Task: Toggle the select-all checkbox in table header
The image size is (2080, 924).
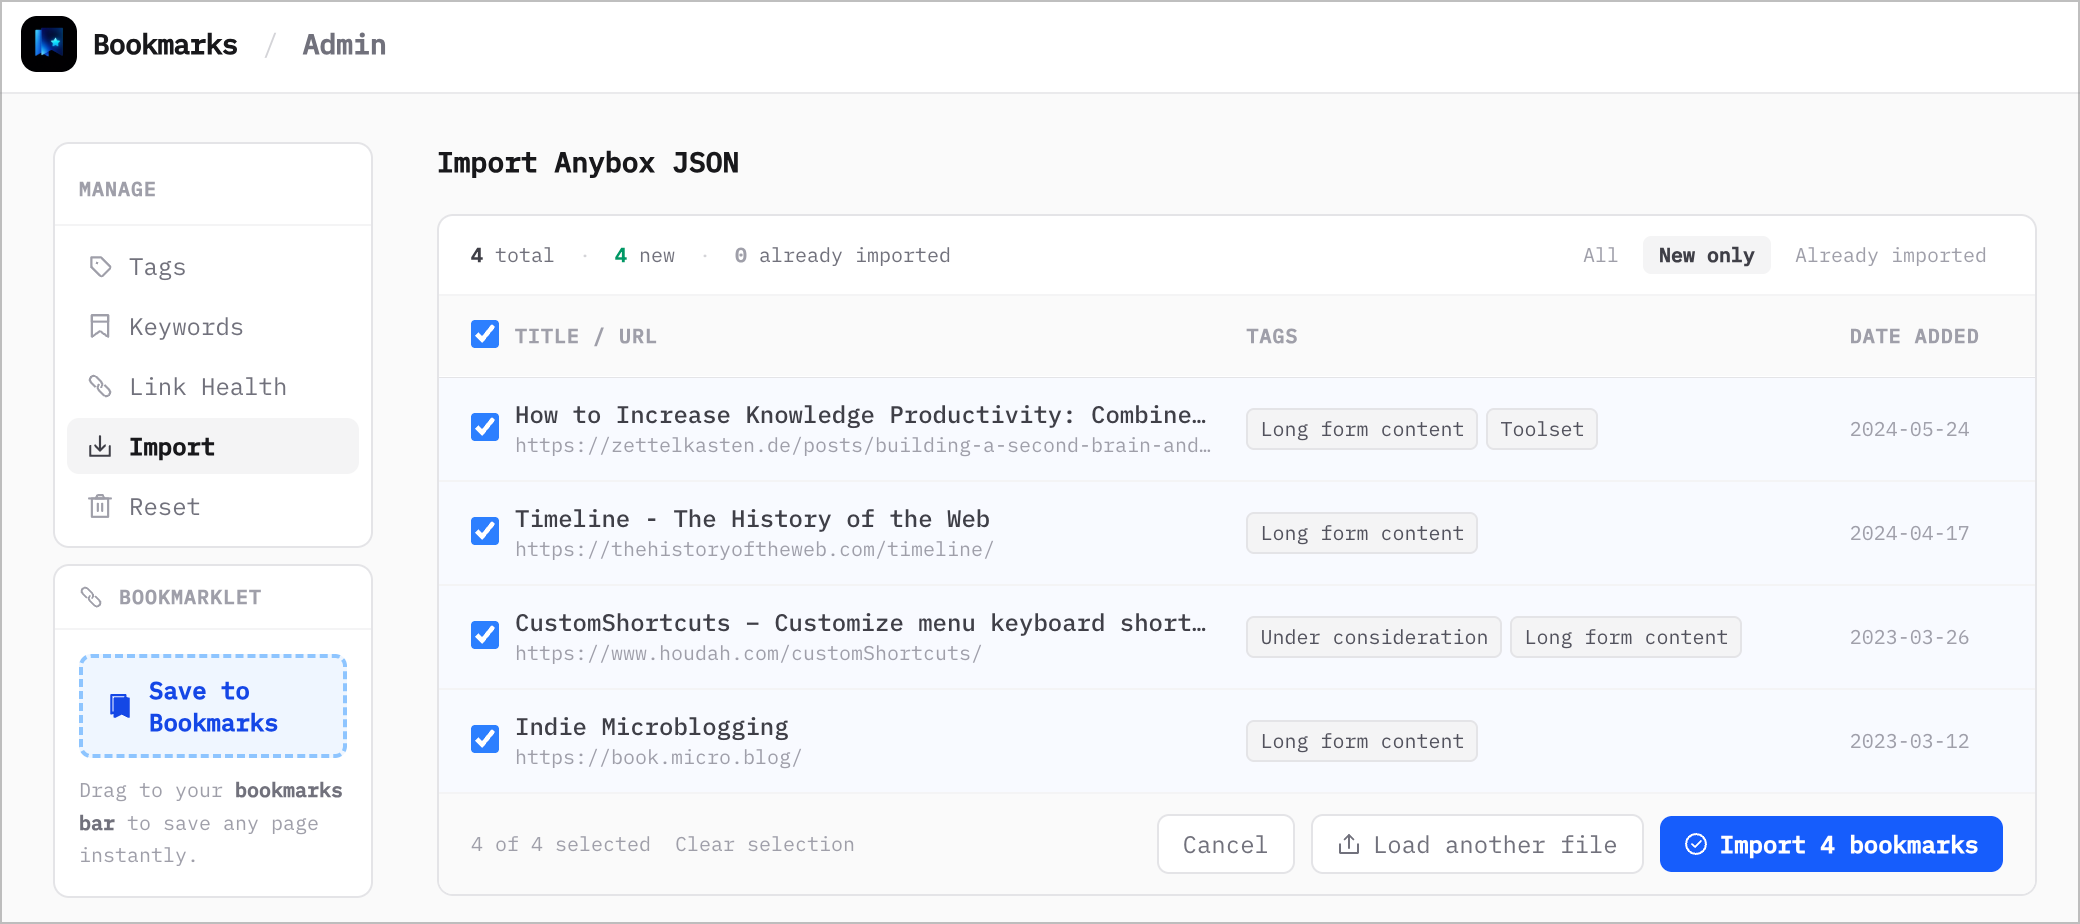Action: [485, 334]
